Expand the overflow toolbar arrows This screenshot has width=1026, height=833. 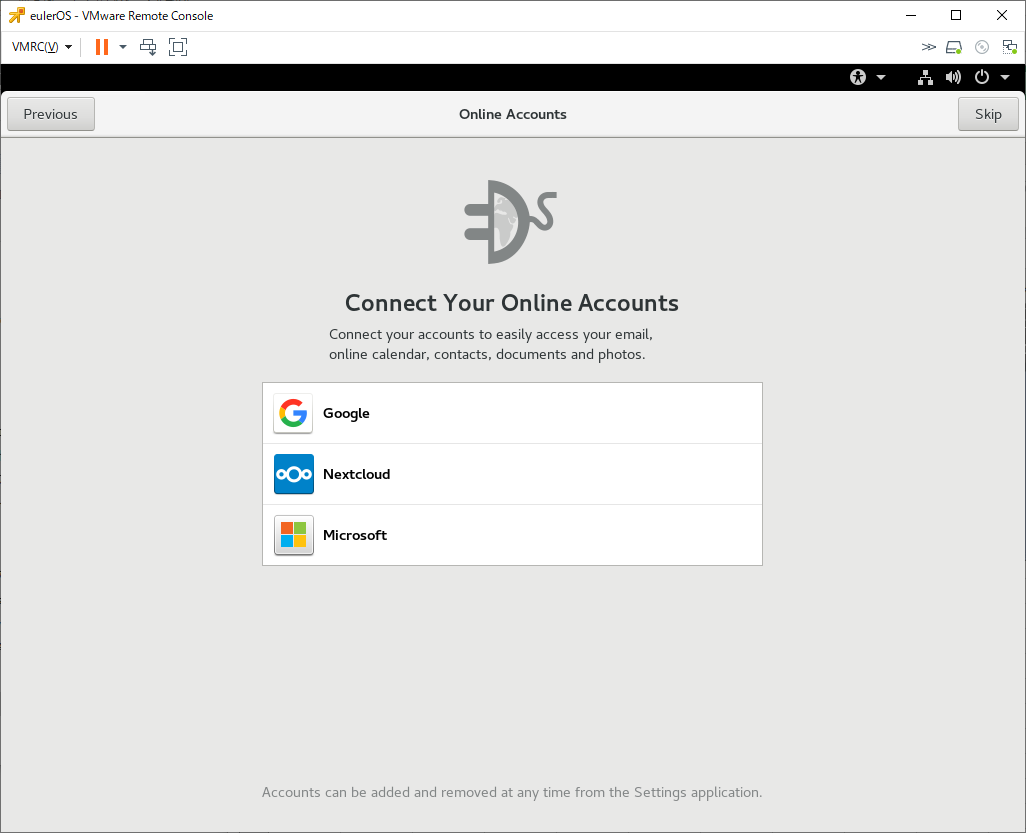(x=929, y=47)
